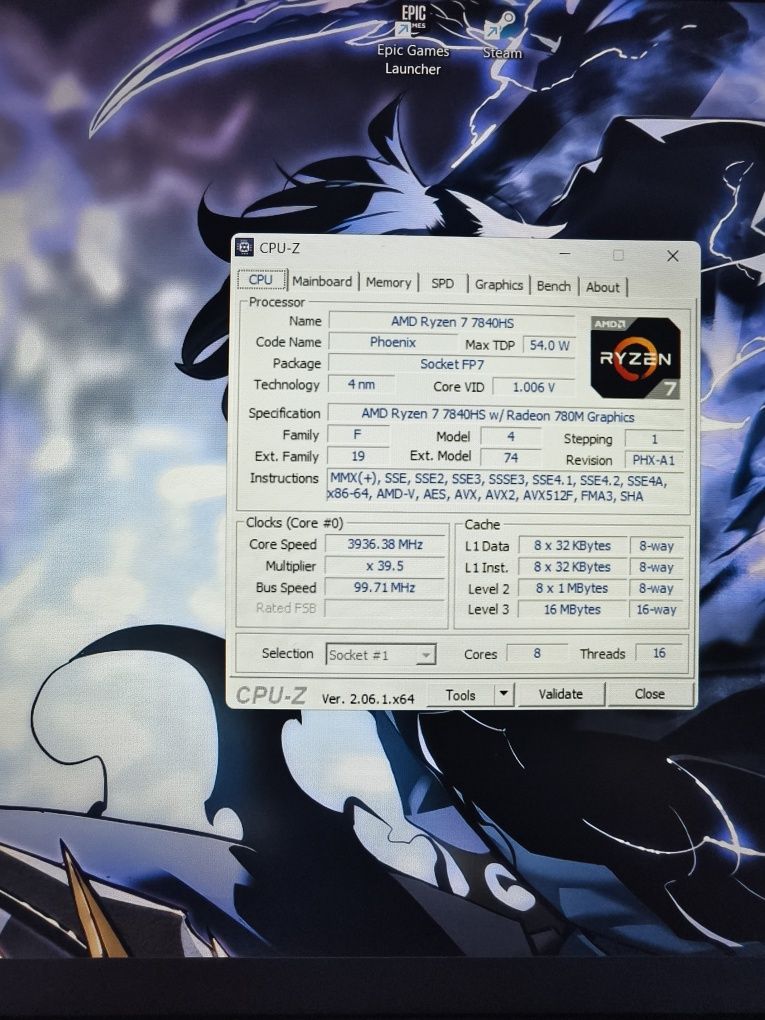This screenshot has width=765, height=1020.
Task: Click the empty Rated FSB field
Action: click(385, 609)
